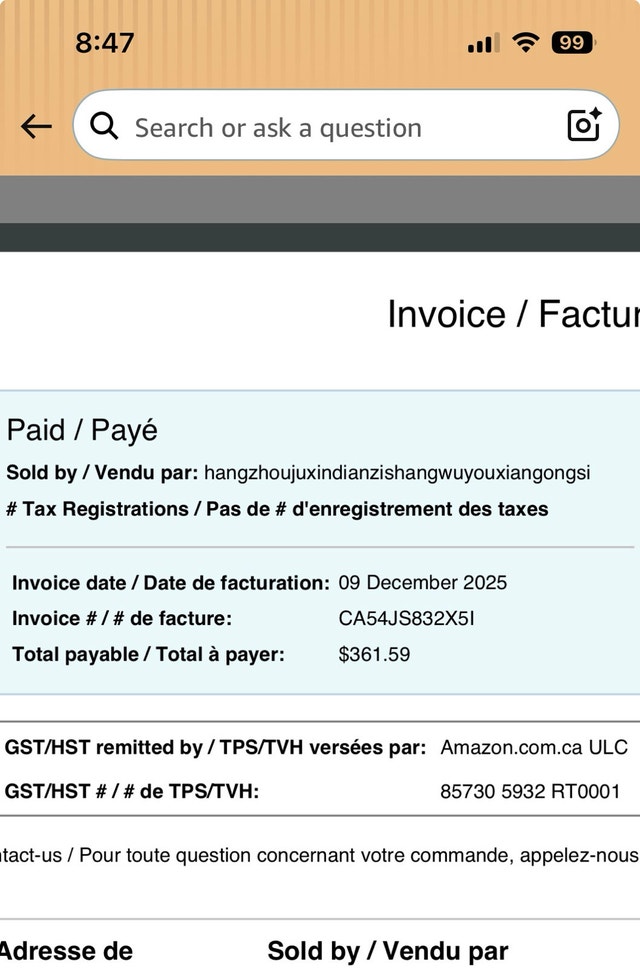640x968 pixels.
Task: Tap the cellular signal bars
Action: (x=483, y=44)
